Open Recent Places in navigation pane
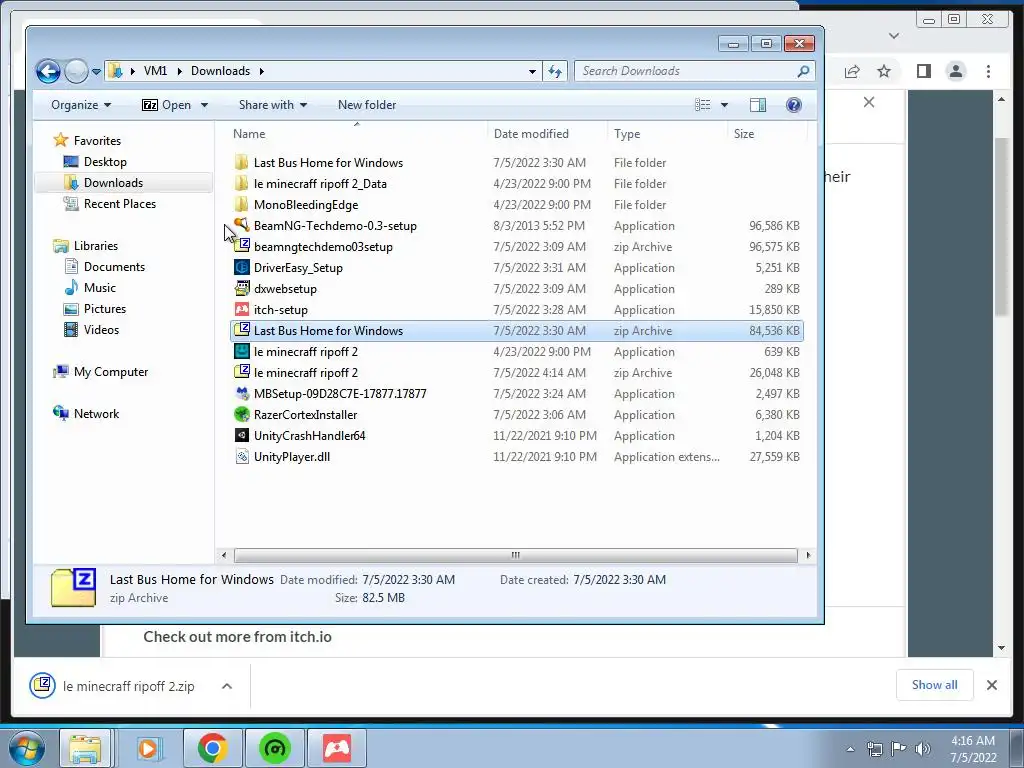The image size is (1024, 768). click(x=120, y=204)
